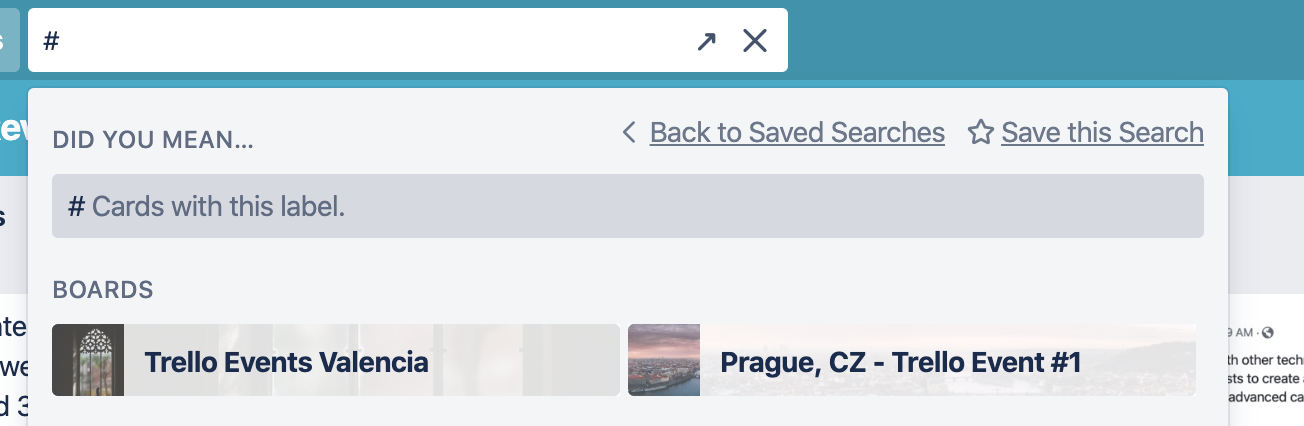Go Back to Saved Searches
Screen dimensions: 1304x426
(797, 132)
